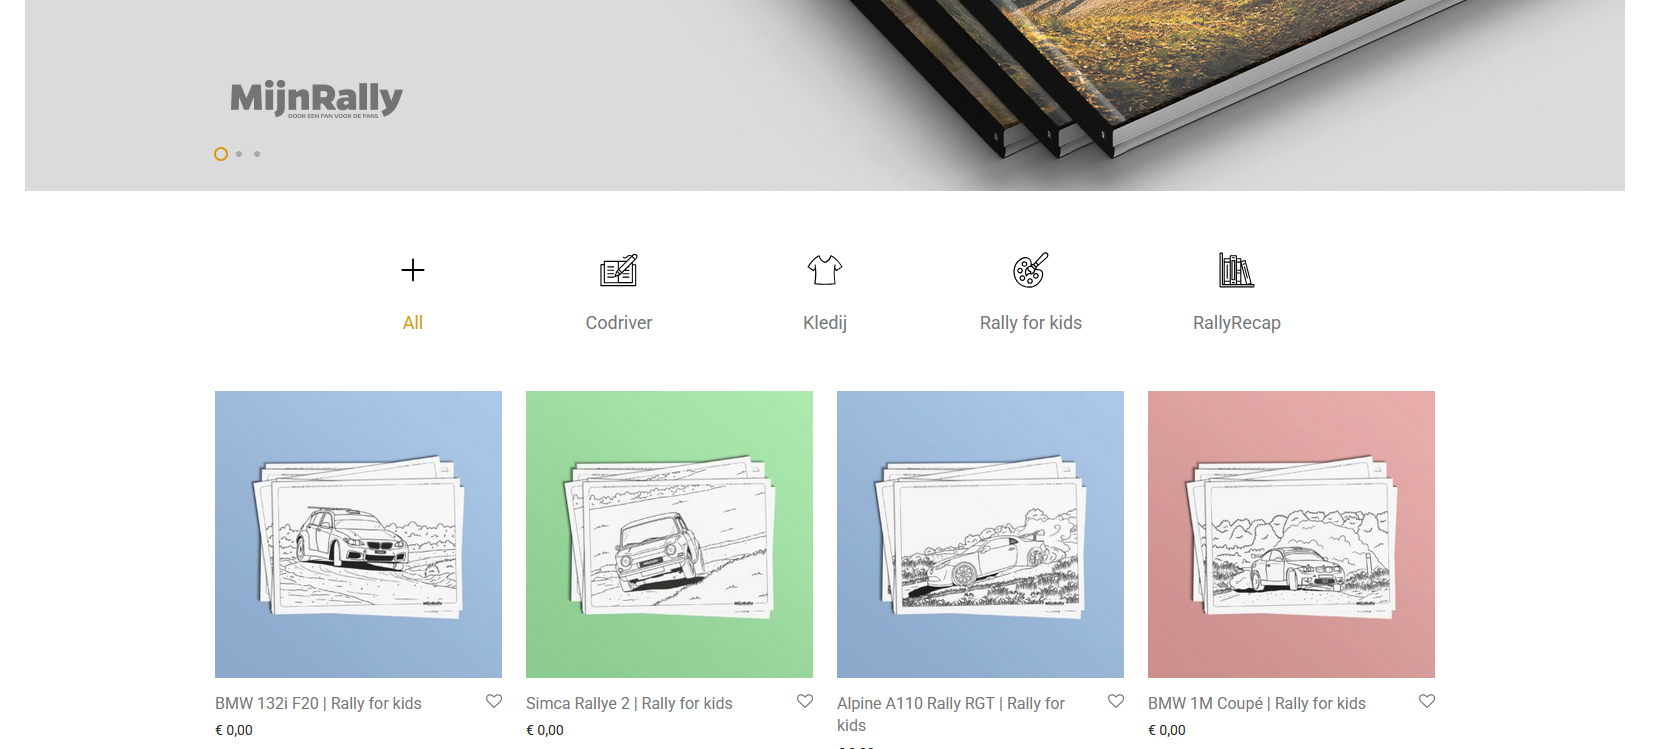
Task: Jump to third banner slide dot
Action: [257, 154]
